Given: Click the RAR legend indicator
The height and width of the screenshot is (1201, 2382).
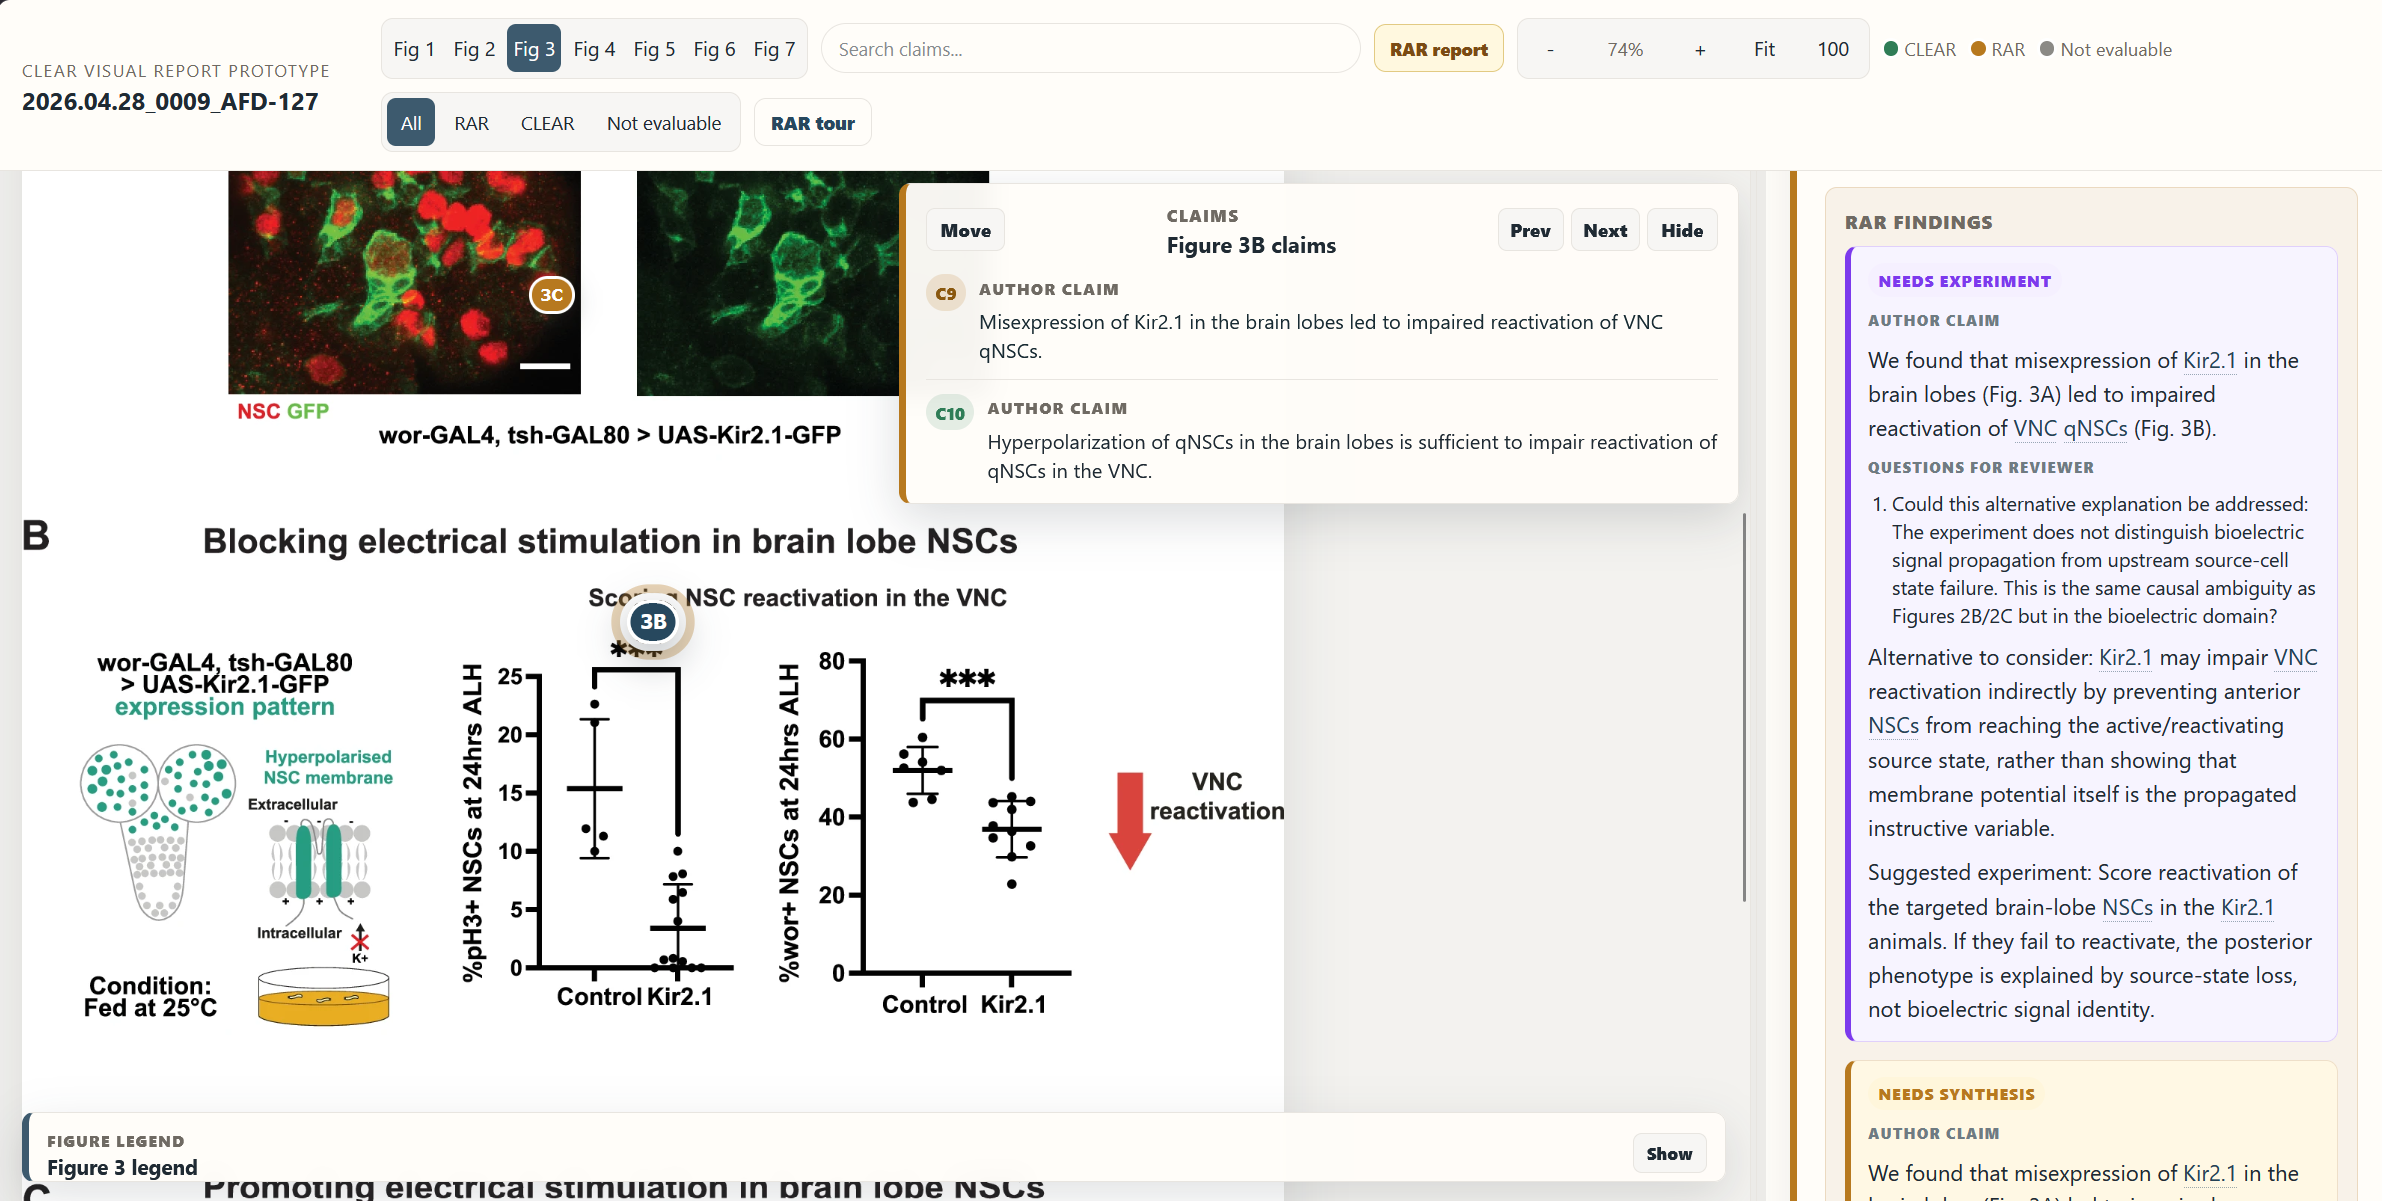Looking at the screenshot, I should 1998,49.
